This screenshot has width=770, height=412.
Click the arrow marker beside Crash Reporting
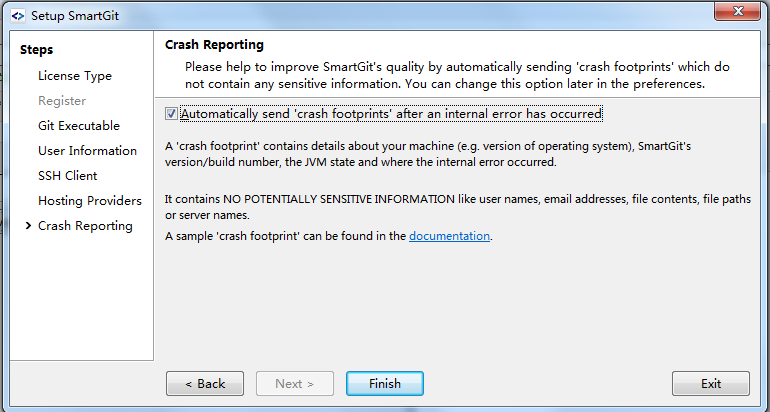tap(28, 226)
